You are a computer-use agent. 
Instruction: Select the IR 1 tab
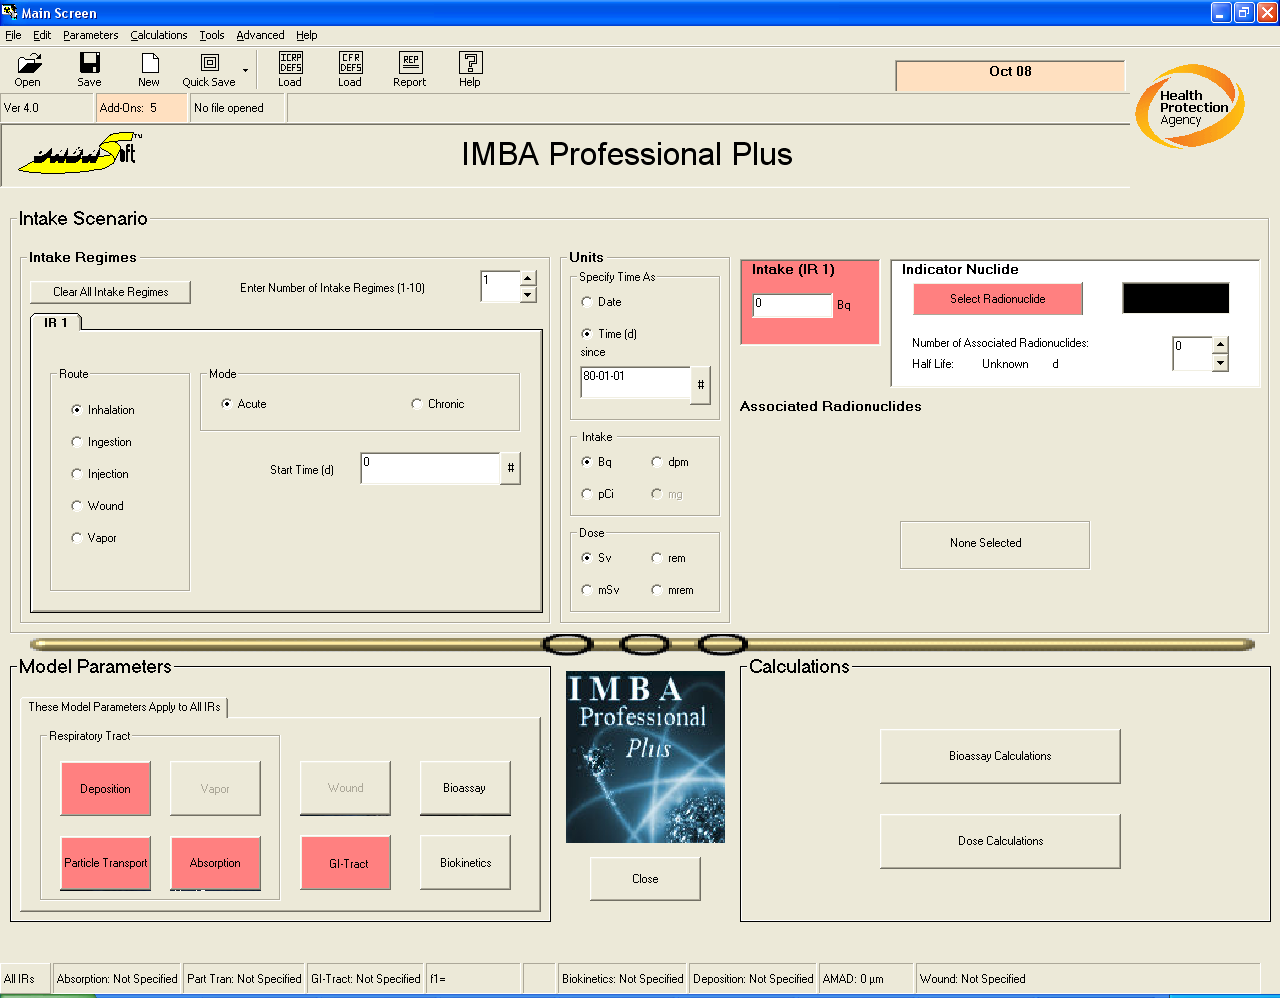[56, 322]
